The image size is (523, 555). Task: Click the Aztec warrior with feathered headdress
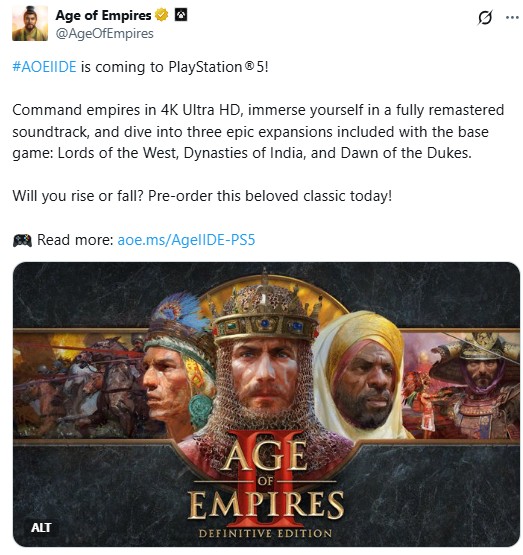pyautogui.click(x=177, y=365)
